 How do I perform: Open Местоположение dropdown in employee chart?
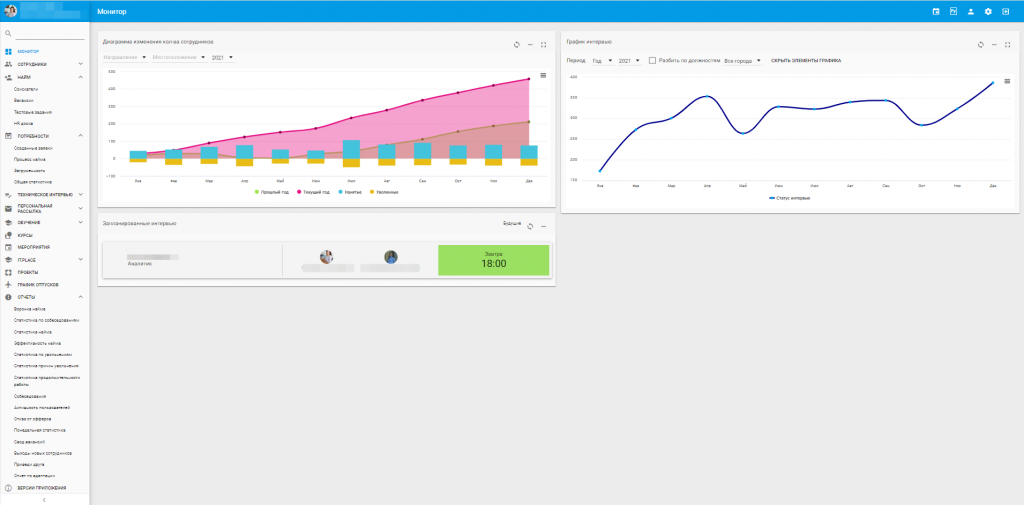pyautogui.click(x=179, y=57)
